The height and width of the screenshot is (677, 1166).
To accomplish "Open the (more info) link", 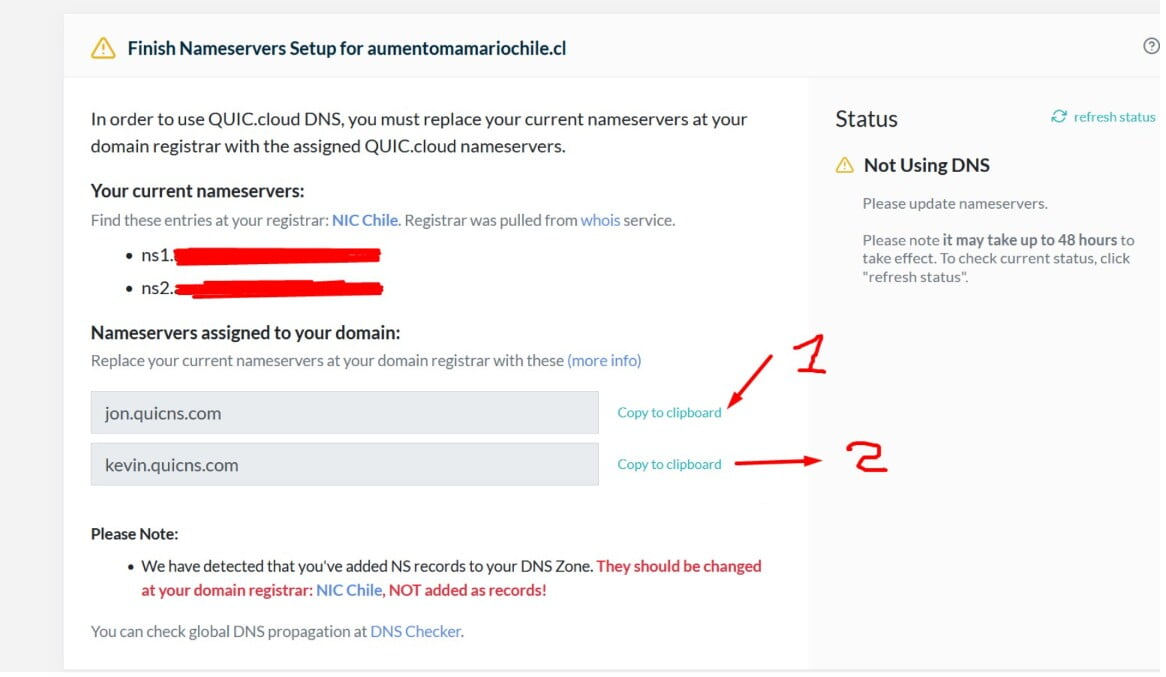I will pyautogui.click(x=604, y=361).
